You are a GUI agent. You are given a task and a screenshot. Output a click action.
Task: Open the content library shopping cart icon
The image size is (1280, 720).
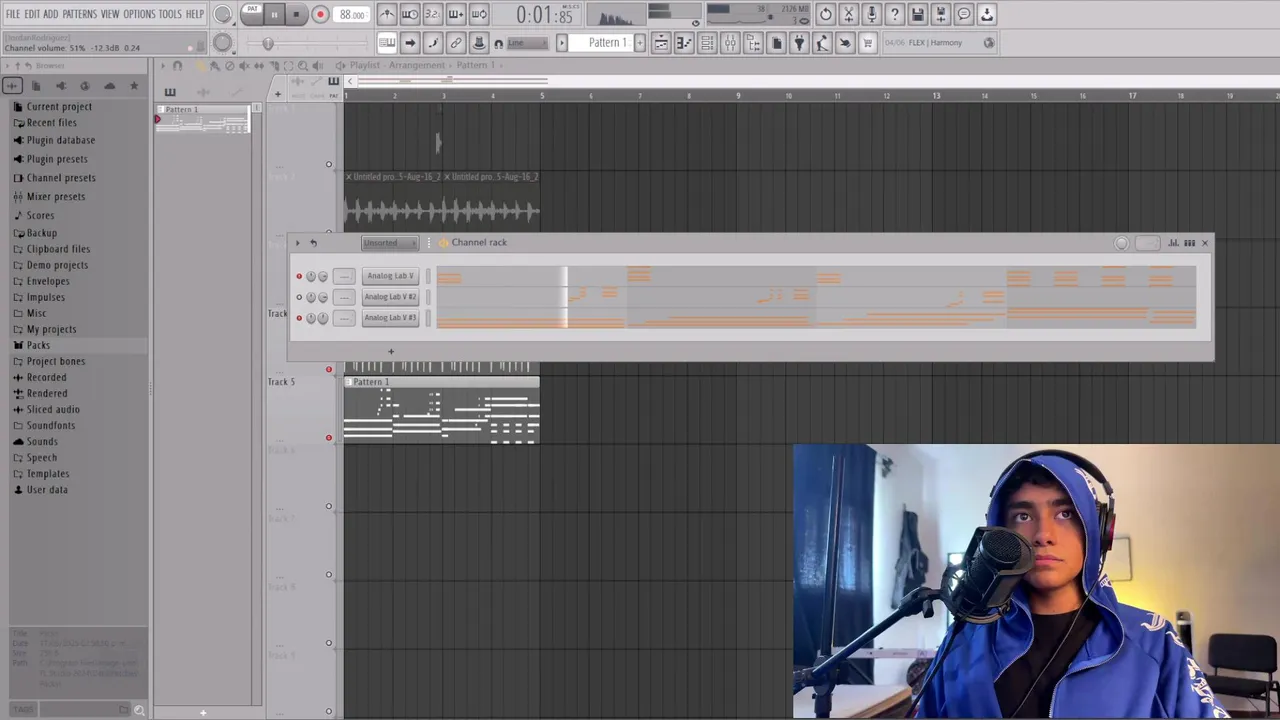tap(868, 43)
